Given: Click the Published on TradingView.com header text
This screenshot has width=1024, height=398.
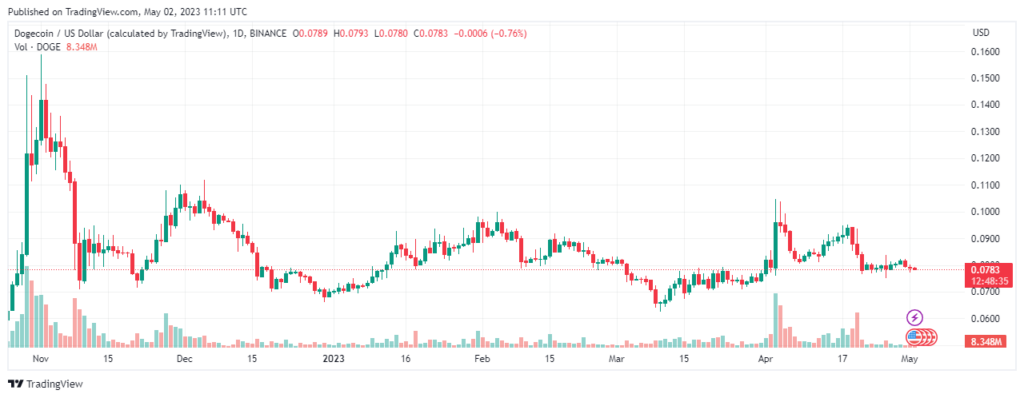Looking at the screenshot, I should click(x=126, y=11).
